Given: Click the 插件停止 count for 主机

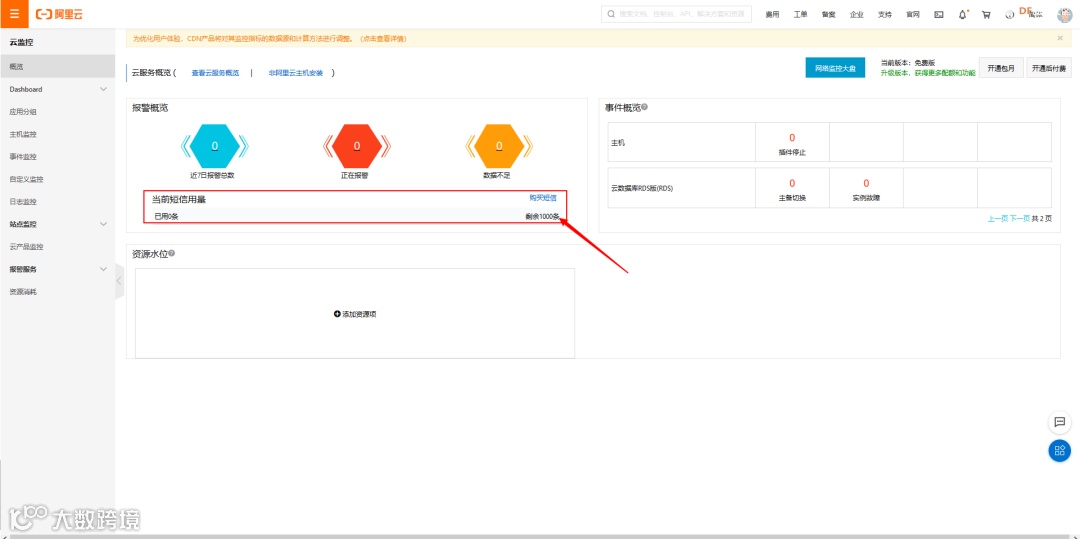Looking at the screenshot, I should [x=792, y=138].
